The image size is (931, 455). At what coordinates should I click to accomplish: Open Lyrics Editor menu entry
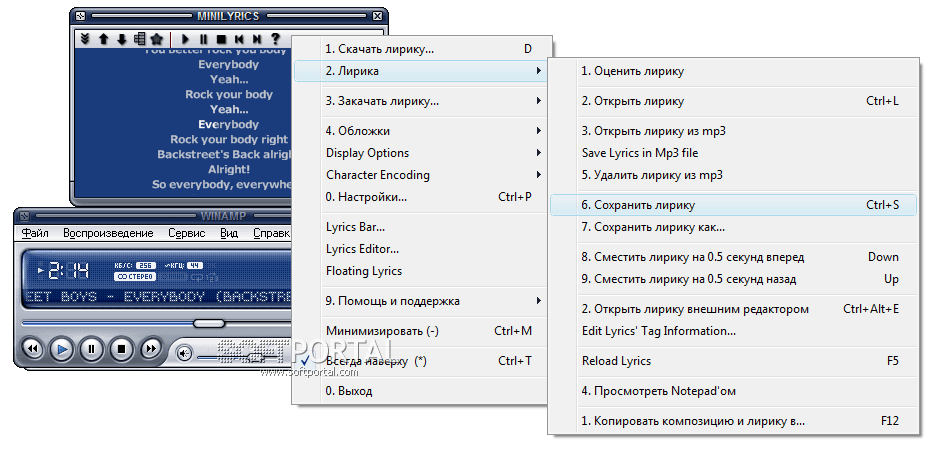point(420,249)
